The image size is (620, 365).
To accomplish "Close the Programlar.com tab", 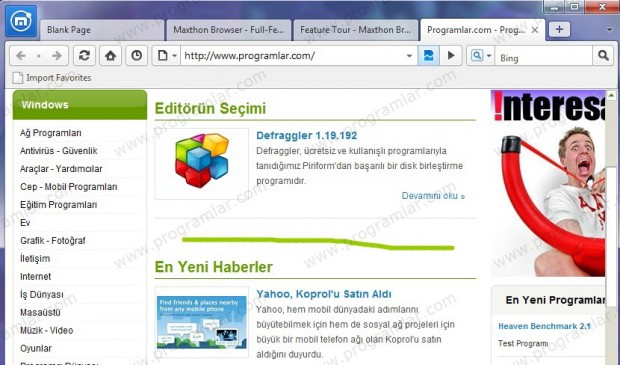I will (x=535, y=30).
